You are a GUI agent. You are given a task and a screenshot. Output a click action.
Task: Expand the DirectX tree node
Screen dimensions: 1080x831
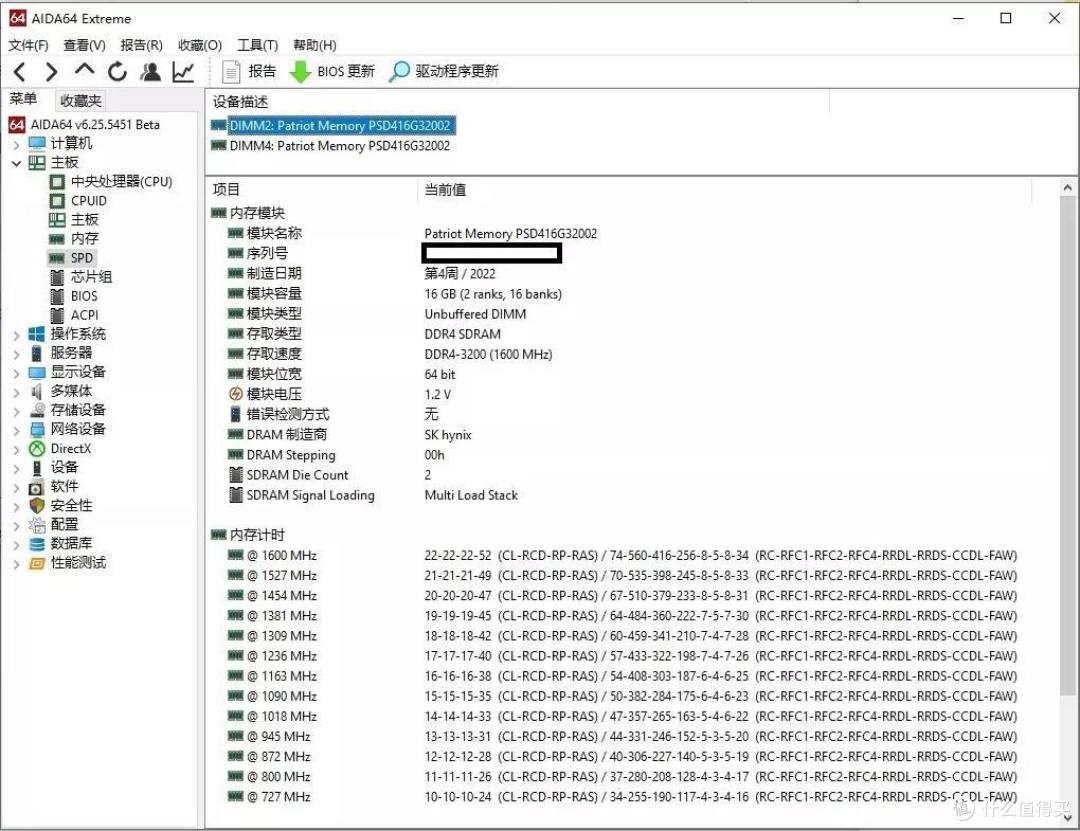[16, 450]
